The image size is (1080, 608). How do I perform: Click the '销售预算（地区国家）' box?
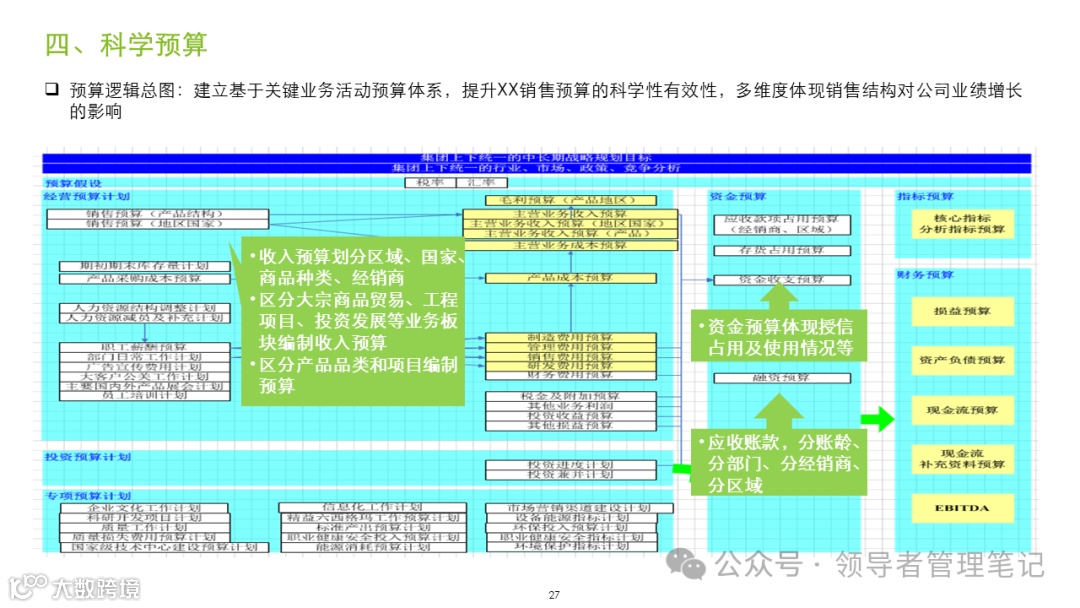pyautogui.click(x=158, y=224)
